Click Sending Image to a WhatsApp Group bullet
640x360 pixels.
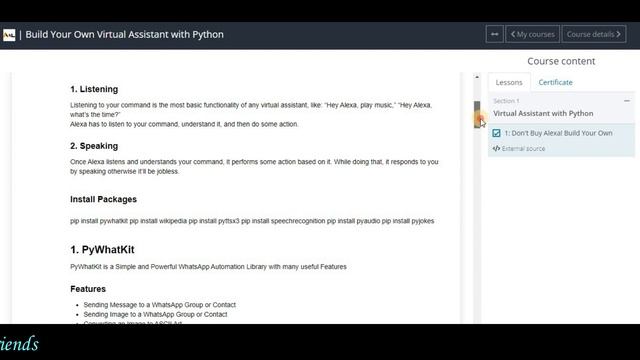pyautogui.click(x=155, y=314)
